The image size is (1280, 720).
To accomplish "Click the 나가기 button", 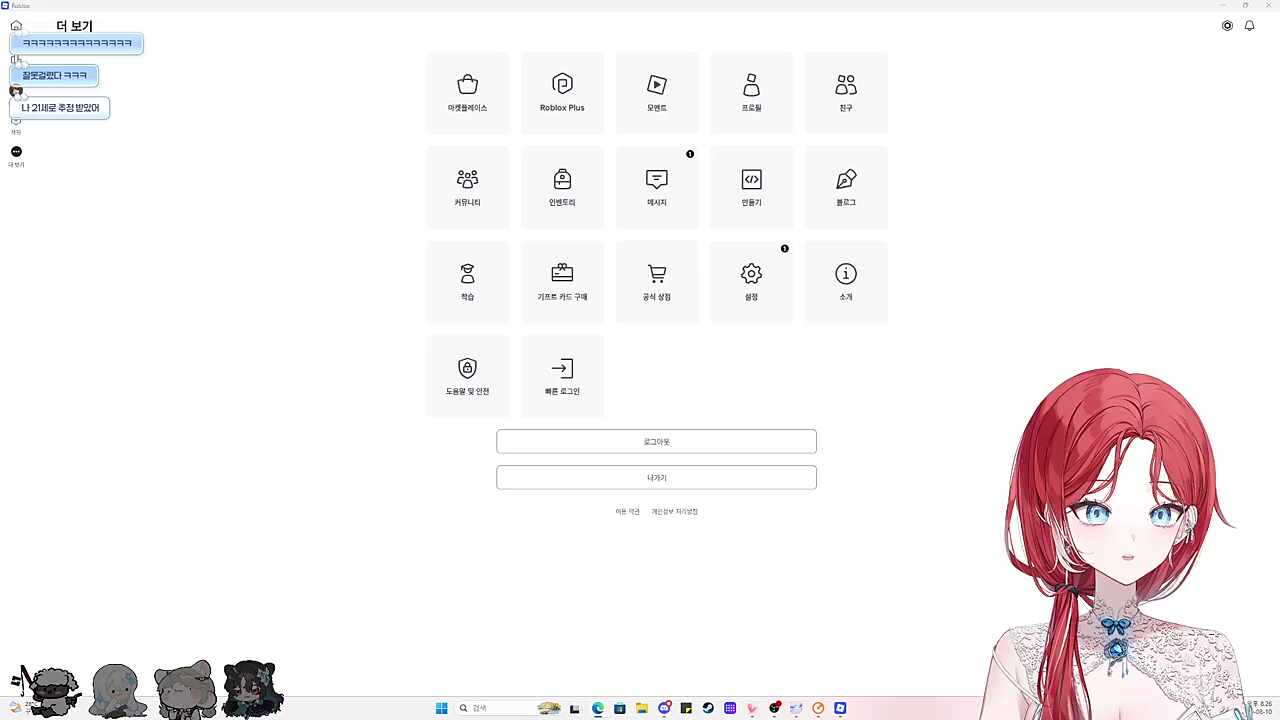I will pyautogui.click(x=656, y=477).
